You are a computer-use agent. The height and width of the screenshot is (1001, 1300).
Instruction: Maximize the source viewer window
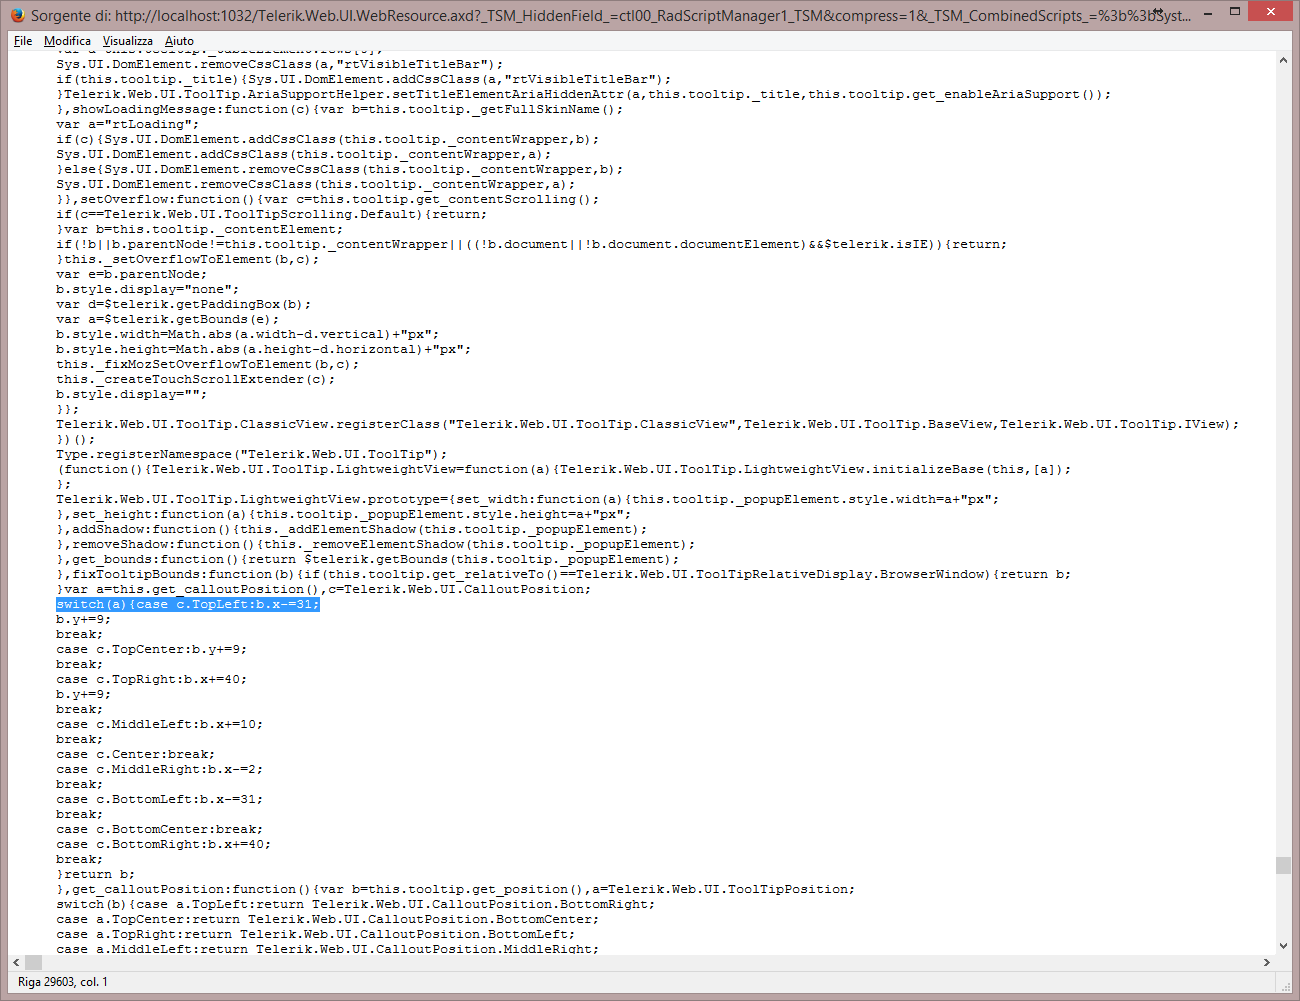click(1234, 12)
